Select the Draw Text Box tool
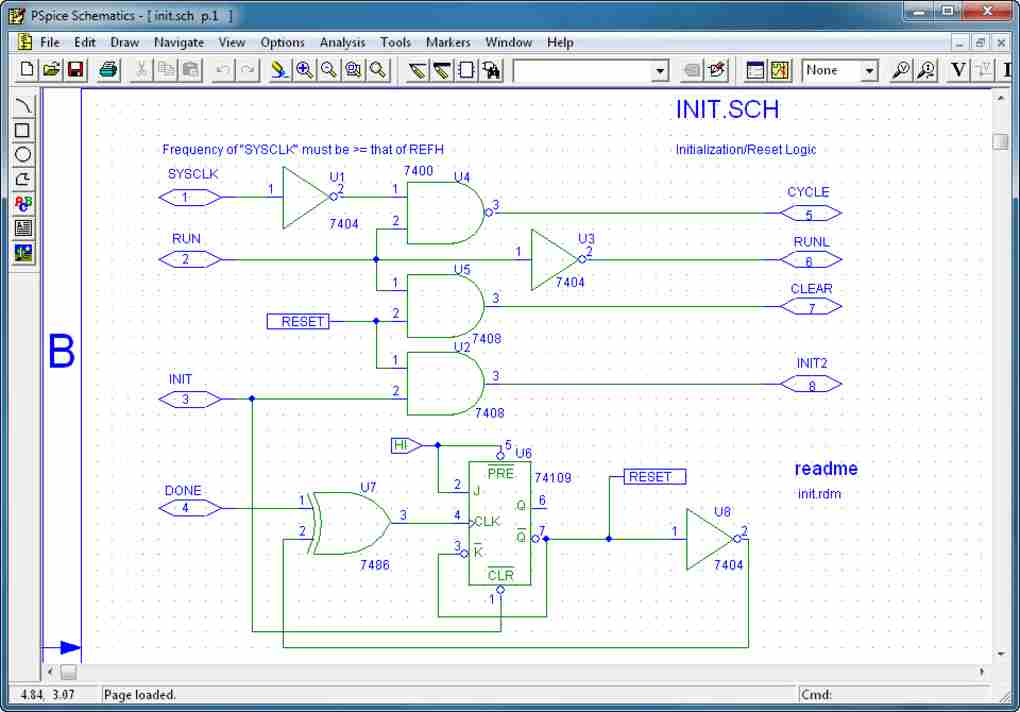 pyautogui.click(x=23, y=228)
